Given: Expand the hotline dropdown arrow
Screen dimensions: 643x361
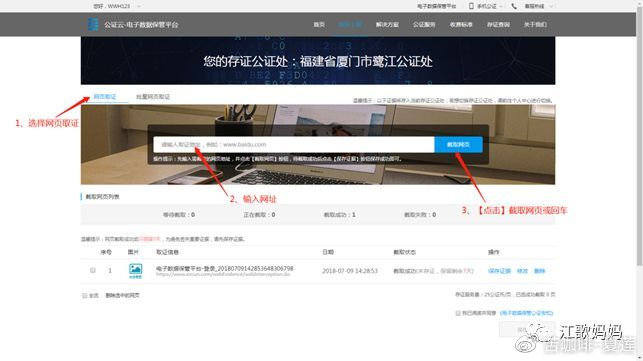Looking at the screenshot, I should pyautogui.click(x=551, y=7).
